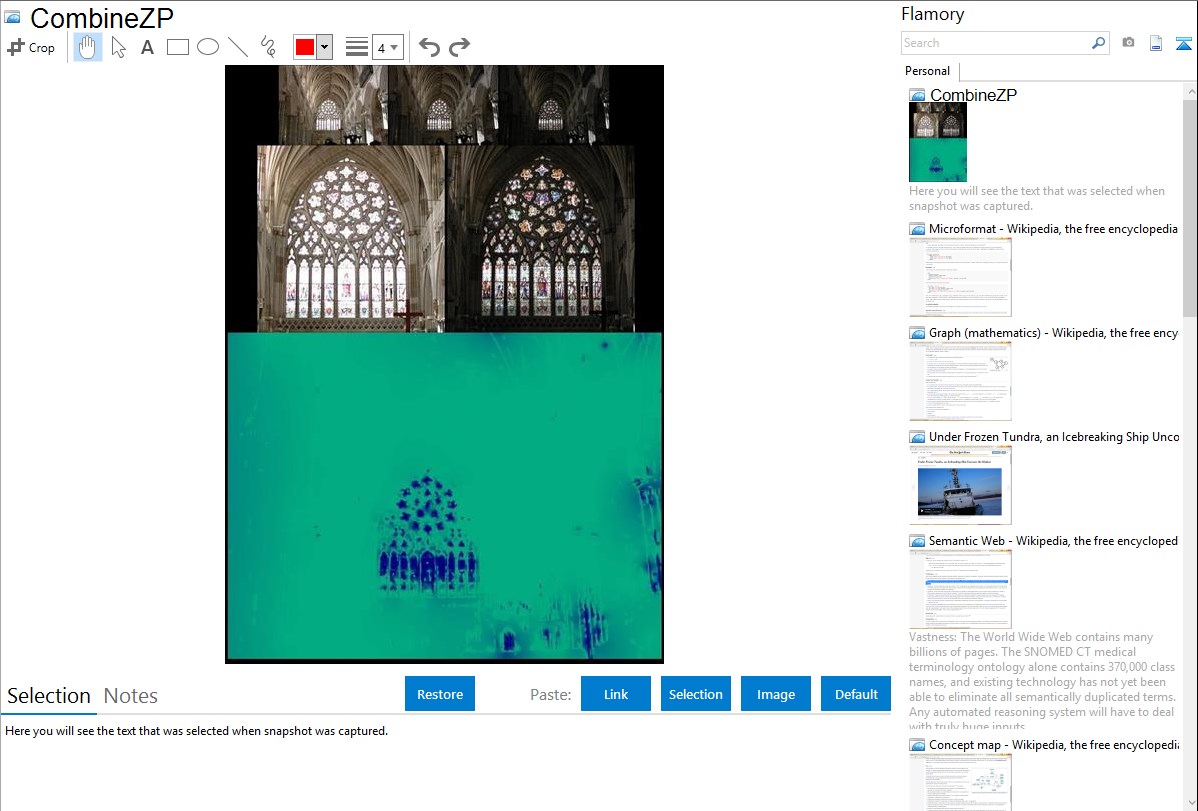Open the Semantic Web snapshot thumbnail
This screenshot has height=811, width=1198.
pos(960,589)
